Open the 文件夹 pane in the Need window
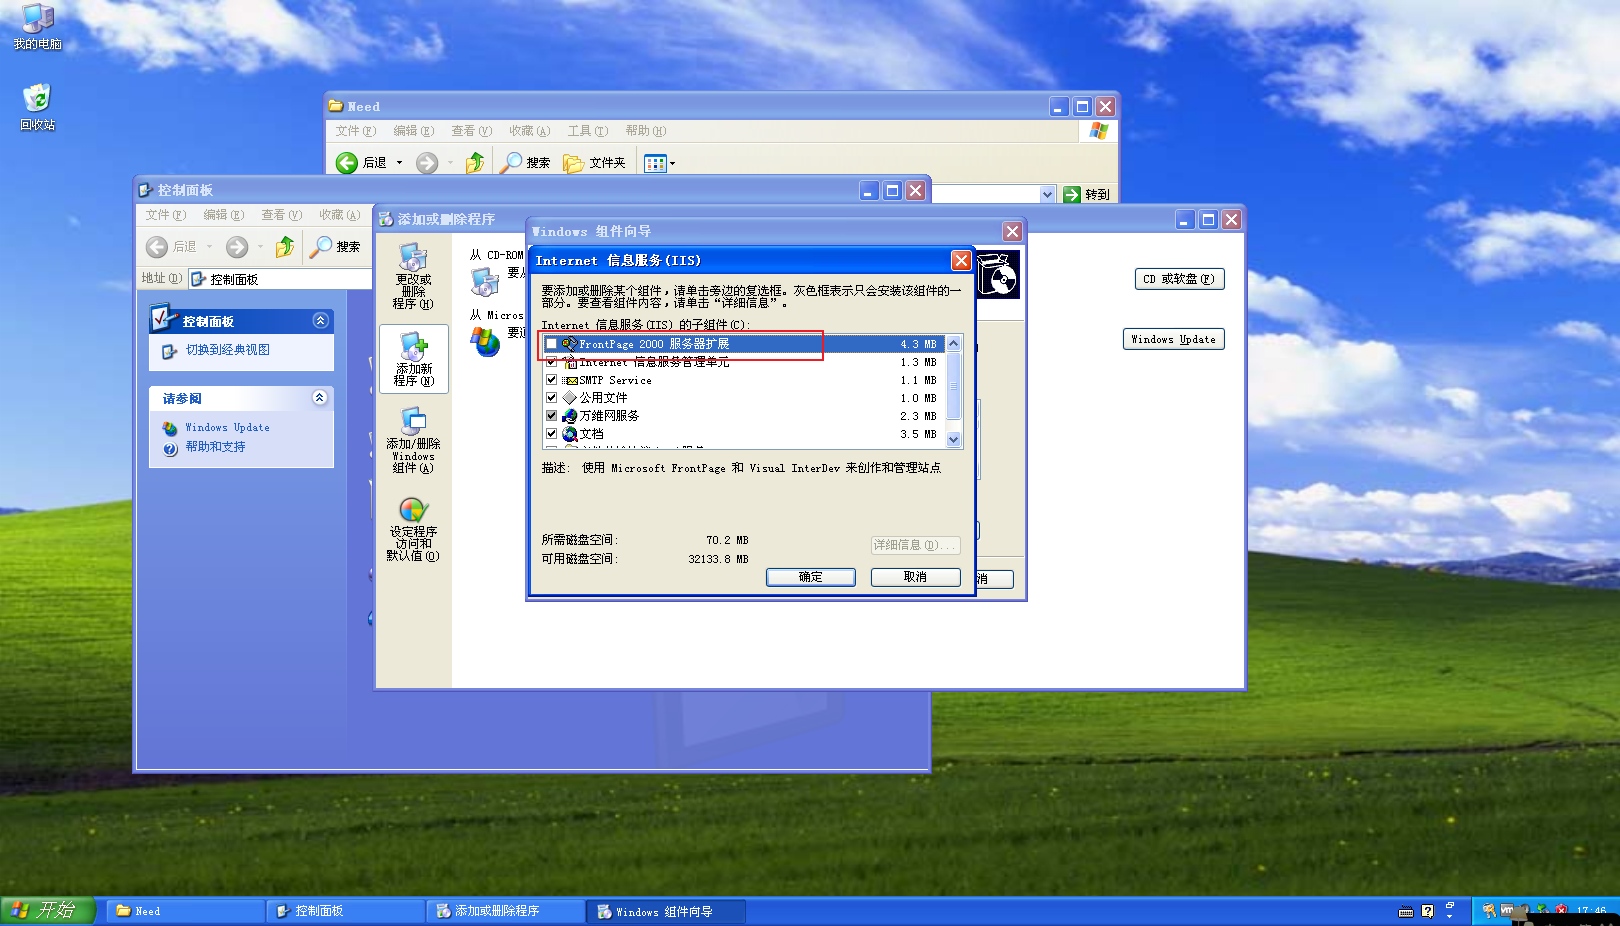 pyautogui.click(x=594, y=162)
